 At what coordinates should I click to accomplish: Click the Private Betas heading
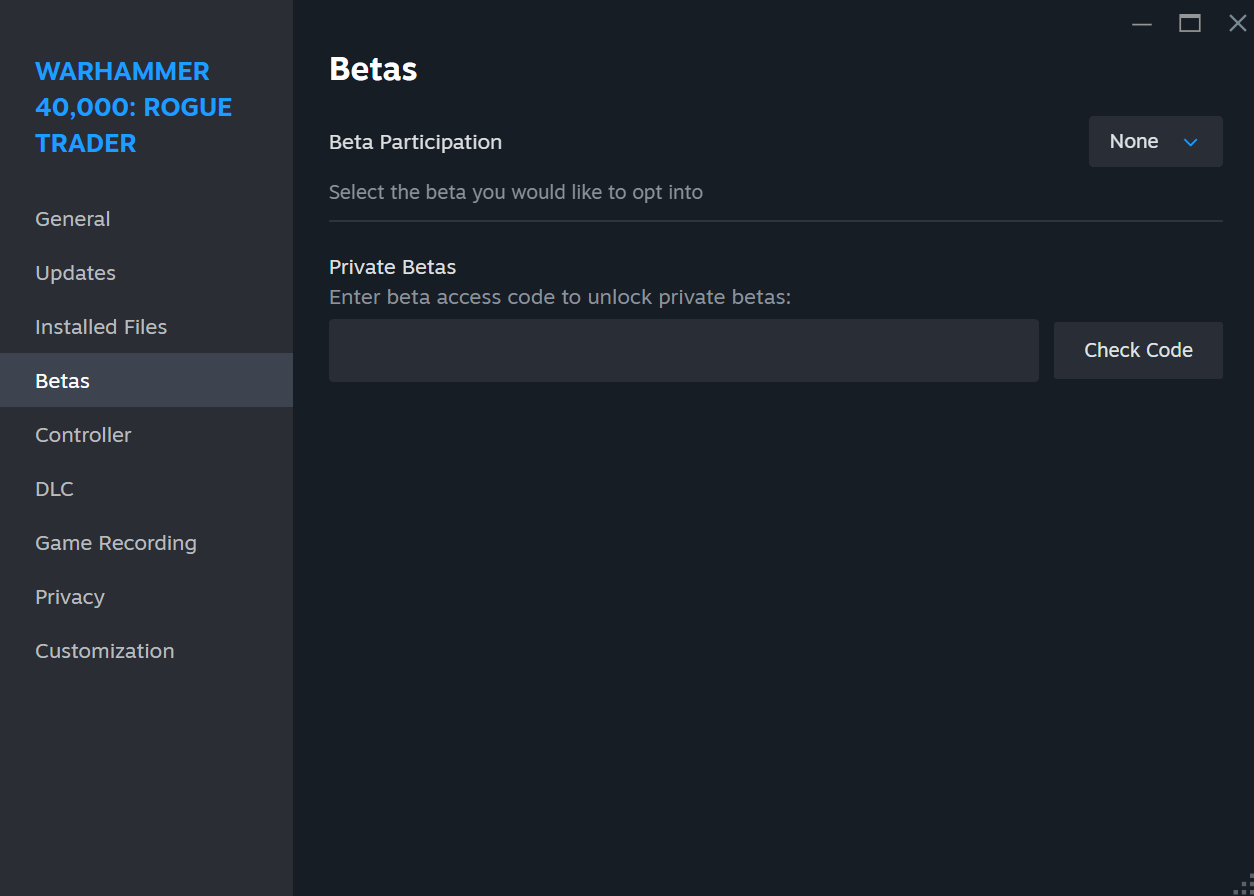coord(393,267)
